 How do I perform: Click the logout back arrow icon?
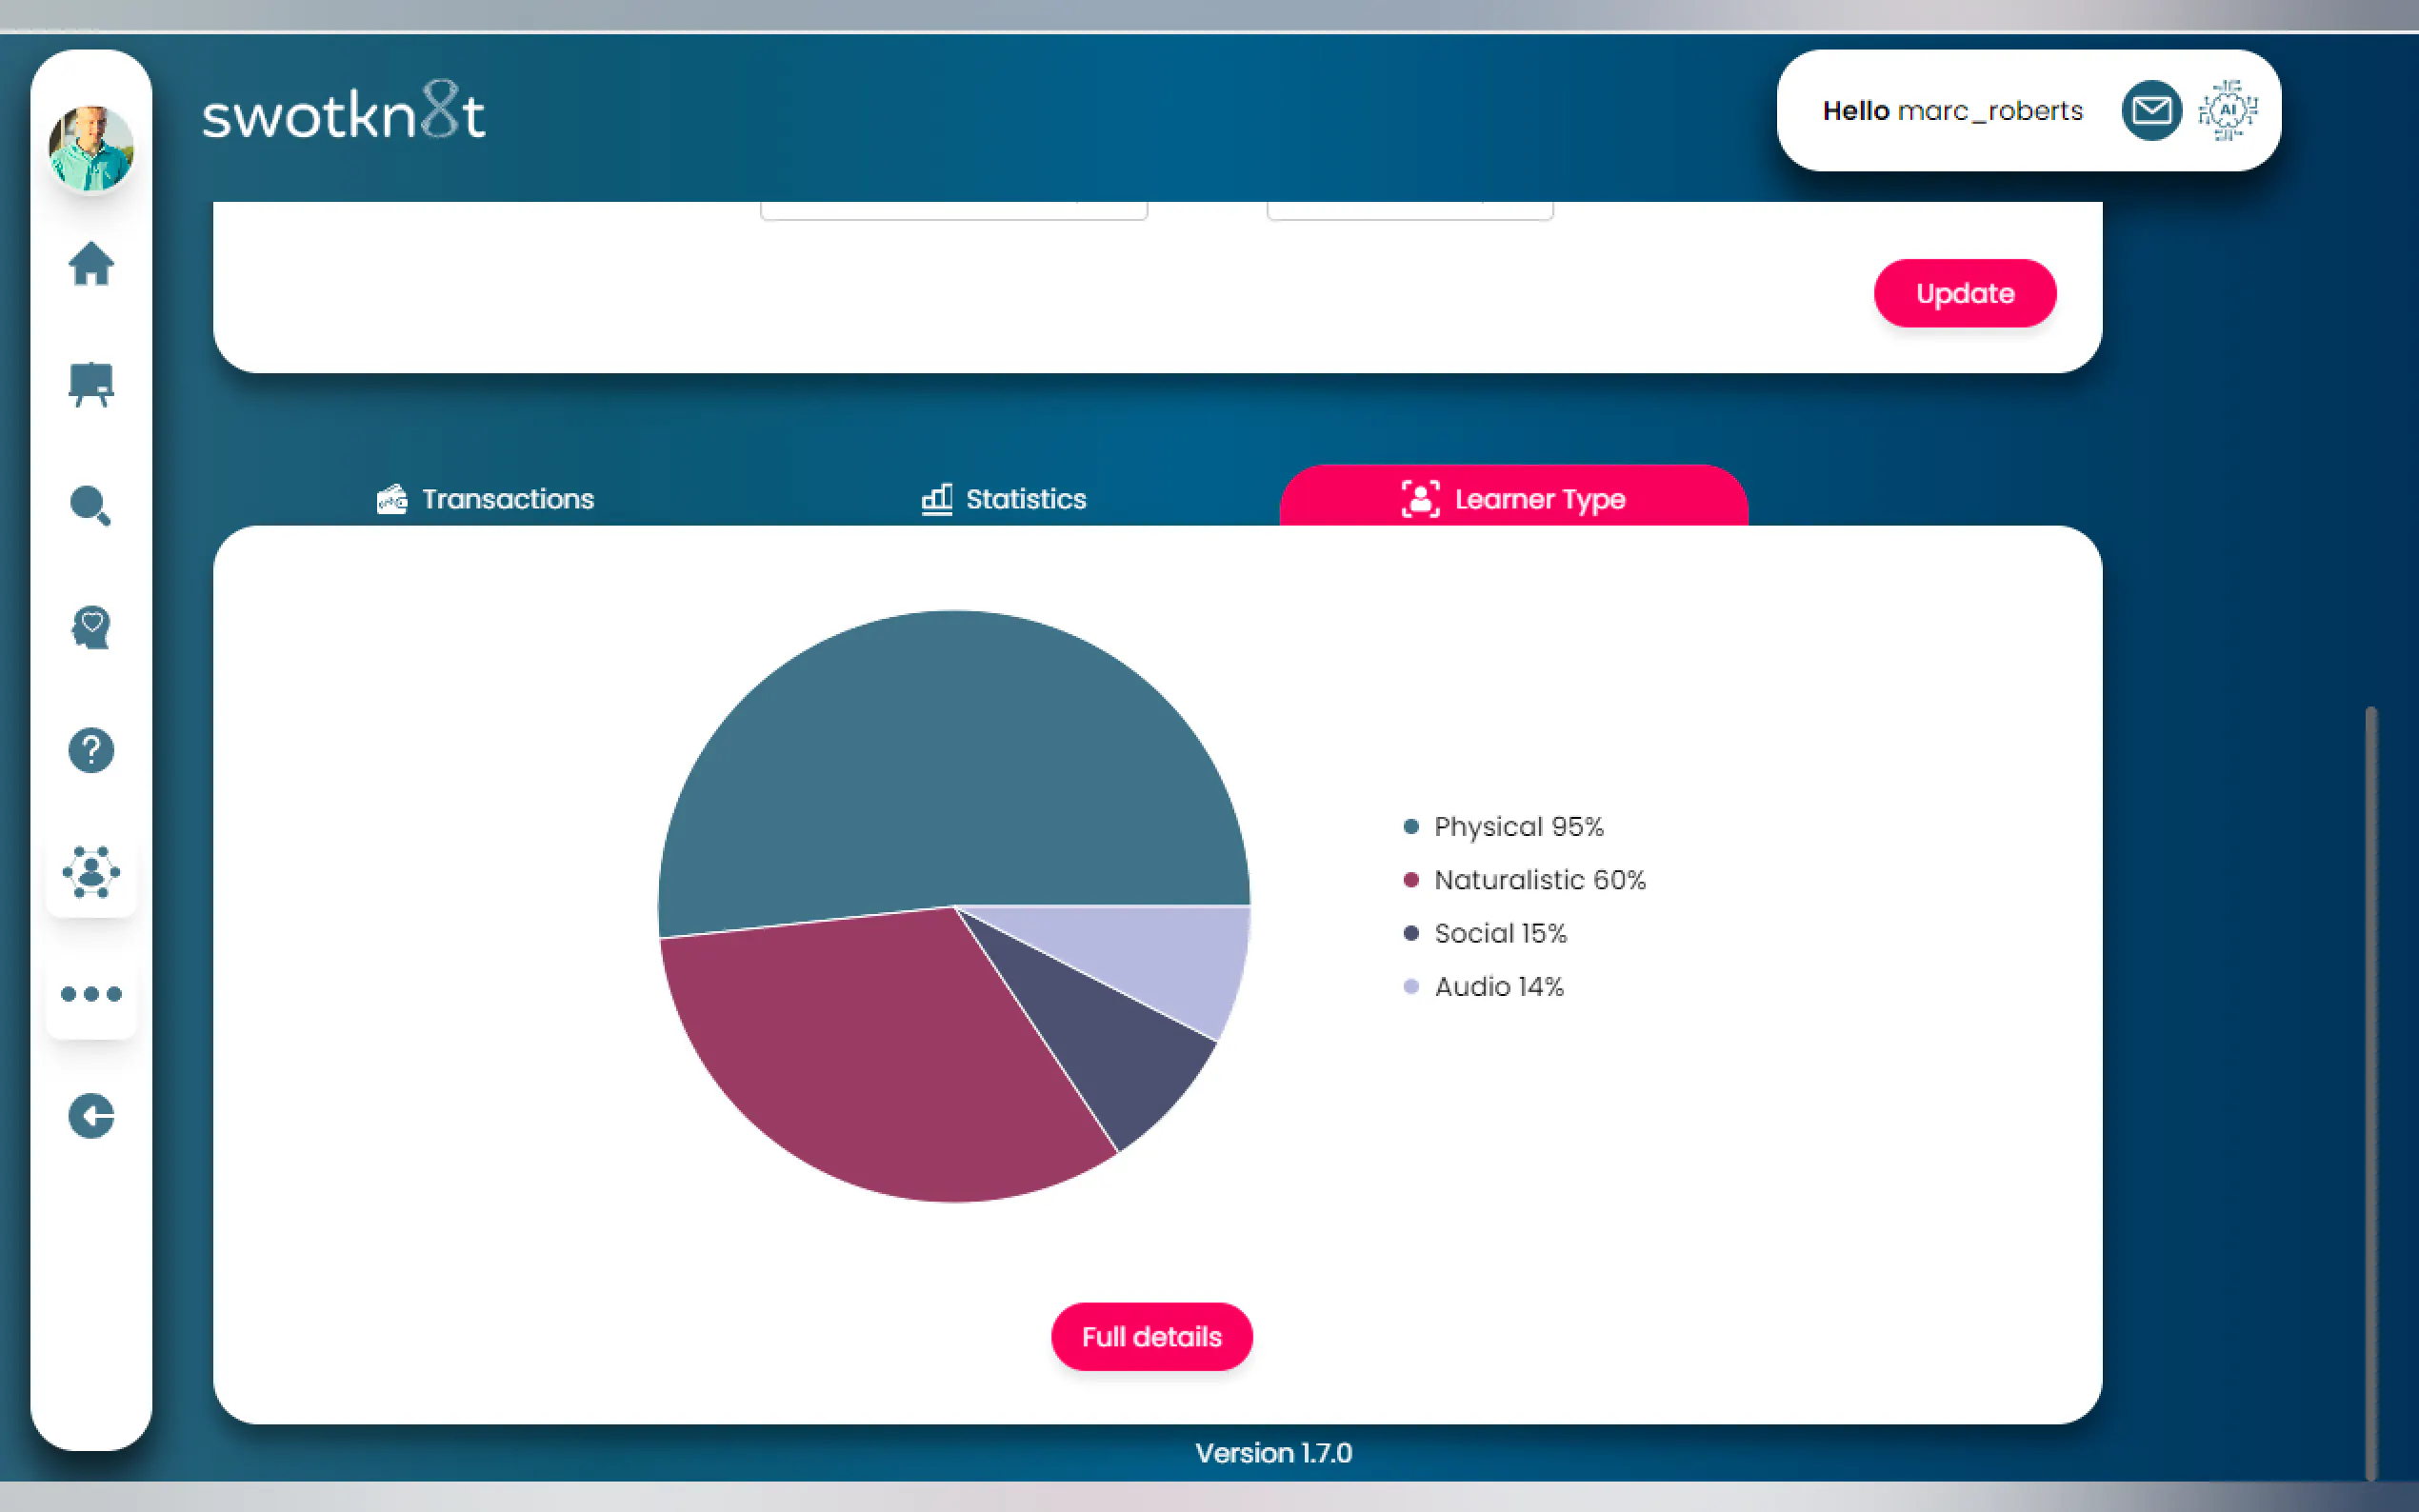tap(91, 1116)
